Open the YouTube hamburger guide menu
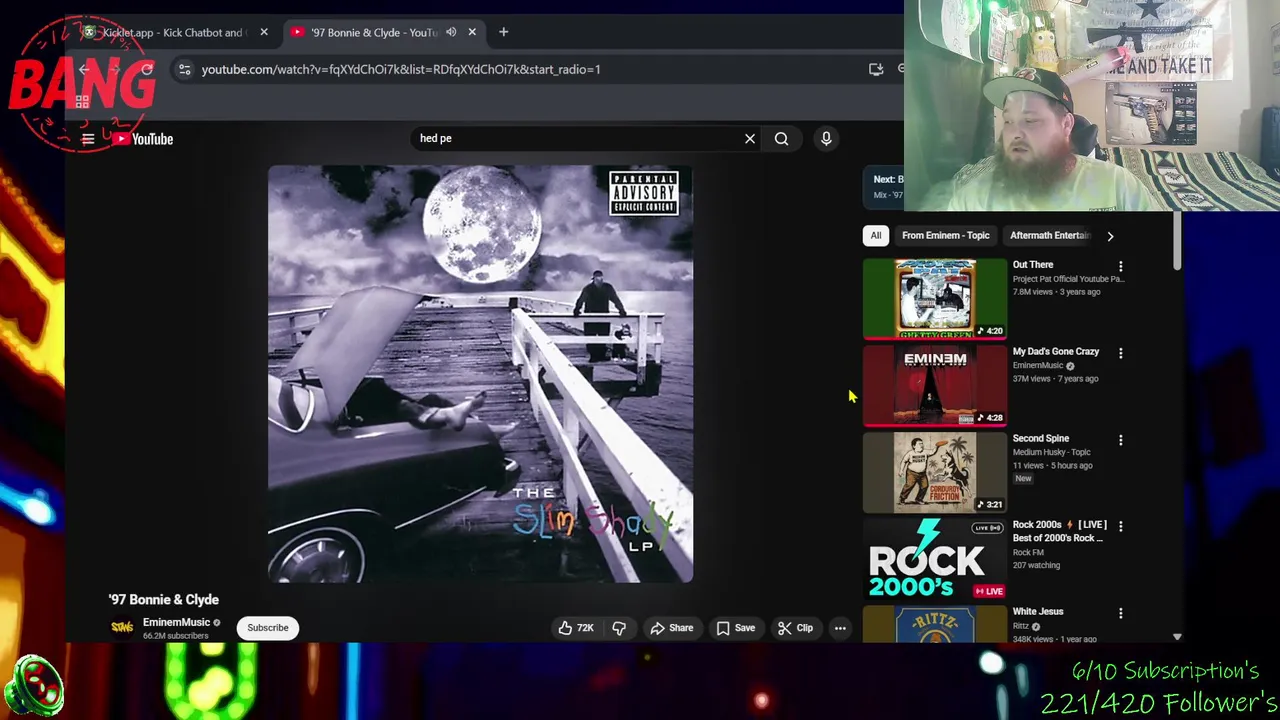 pos(88,139)
